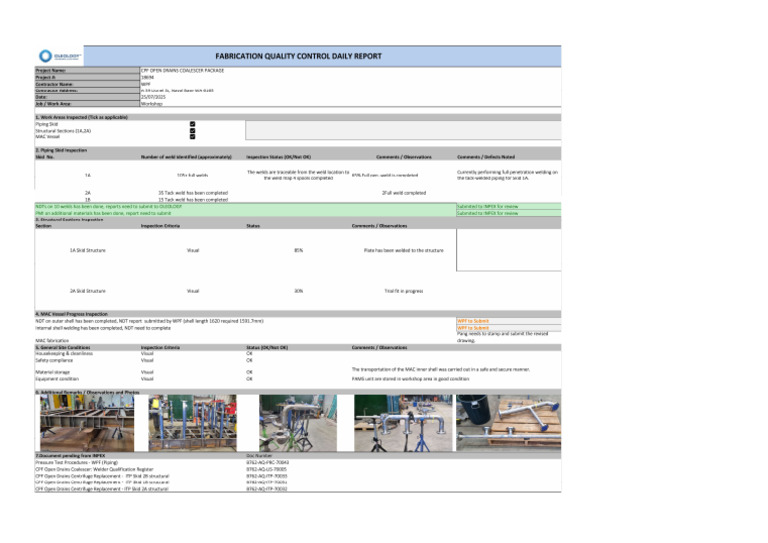
Task: Select the green PMI on additional materials row
Action: [245, 213]
